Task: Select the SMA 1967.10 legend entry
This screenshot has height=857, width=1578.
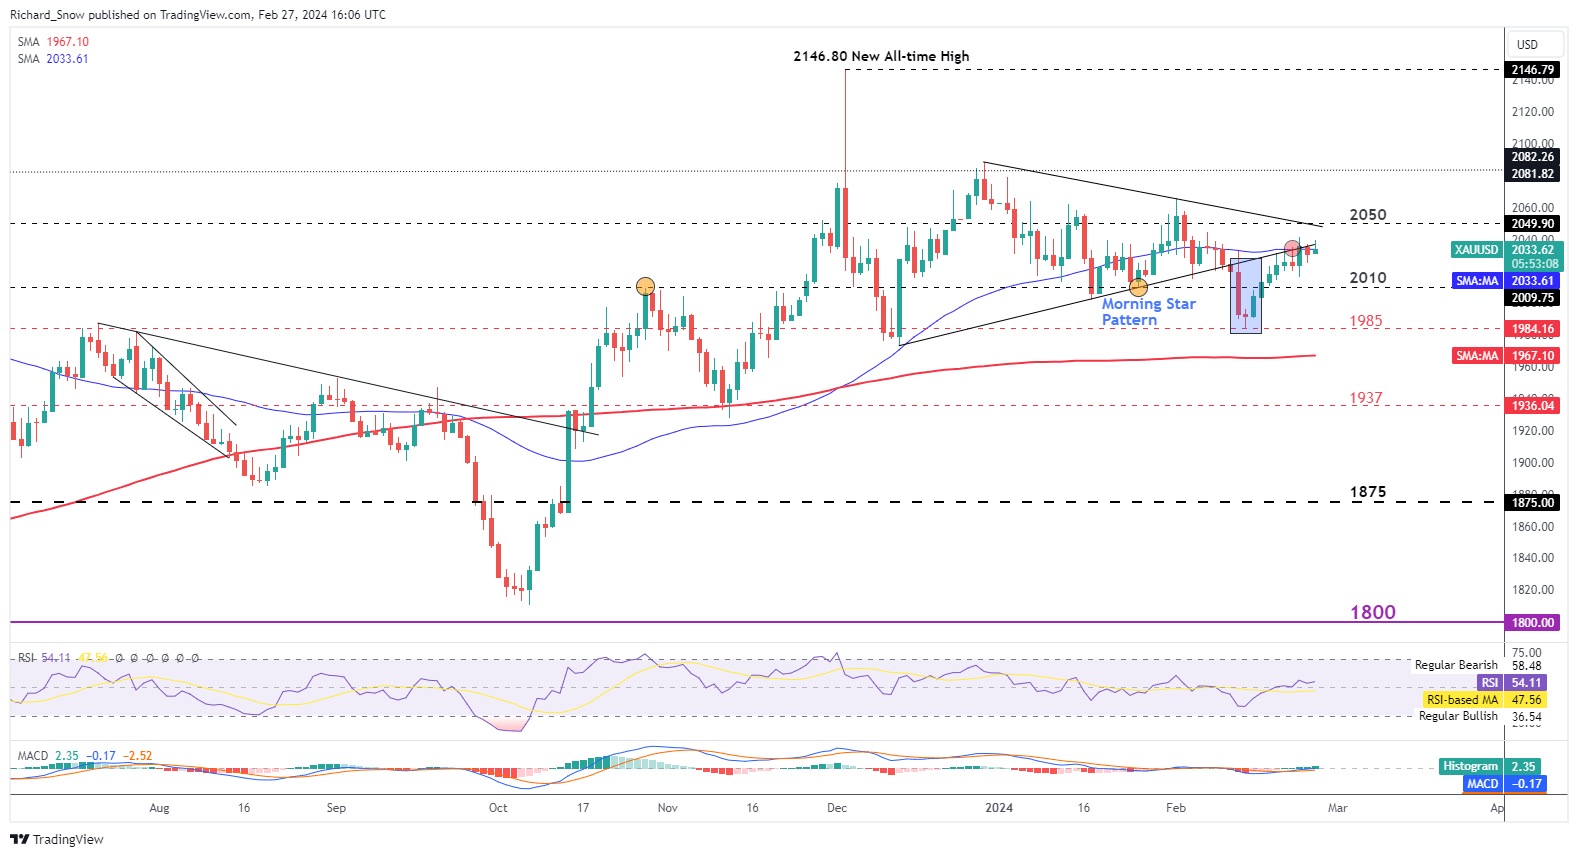Action: [x=53, y=42]
